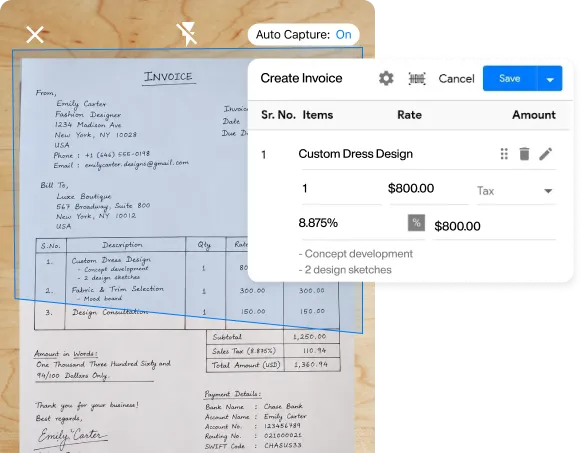583x453 pixels.
Task: Click Sales Tax (8.875%) row on scan
Action: pos(273,351)
